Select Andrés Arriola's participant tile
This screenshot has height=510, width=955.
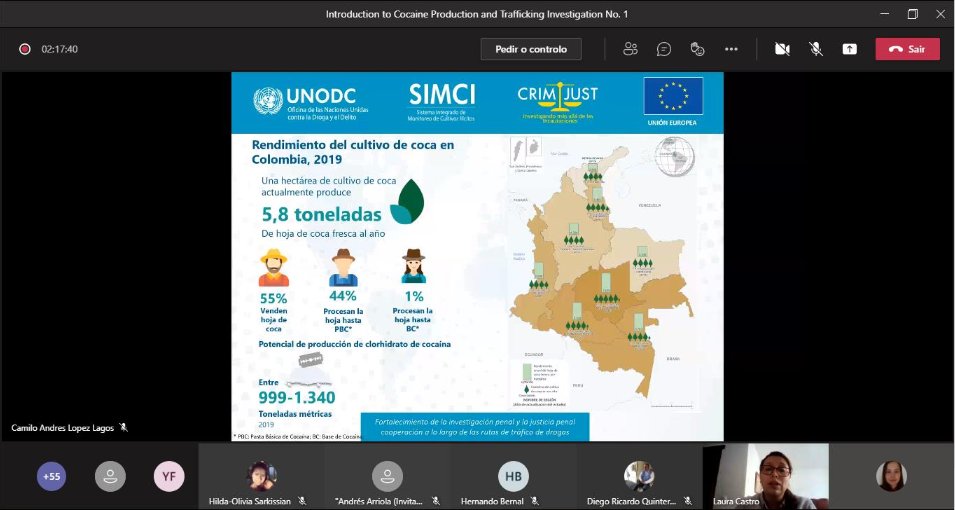[x=387, y=476]
